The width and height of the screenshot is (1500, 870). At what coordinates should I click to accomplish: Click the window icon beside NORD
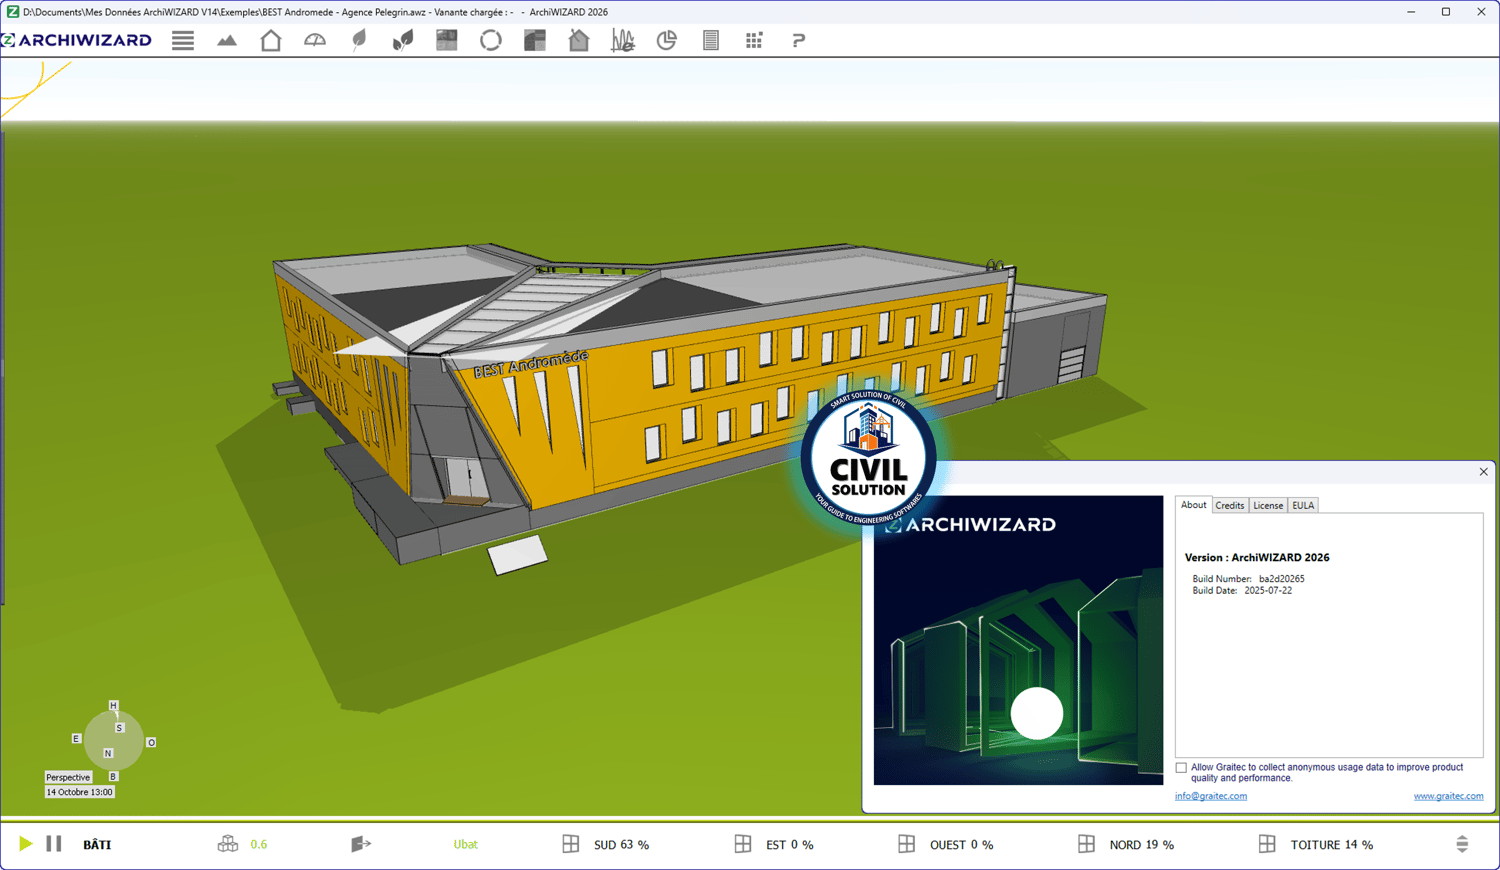click(x=1087, y=844)
